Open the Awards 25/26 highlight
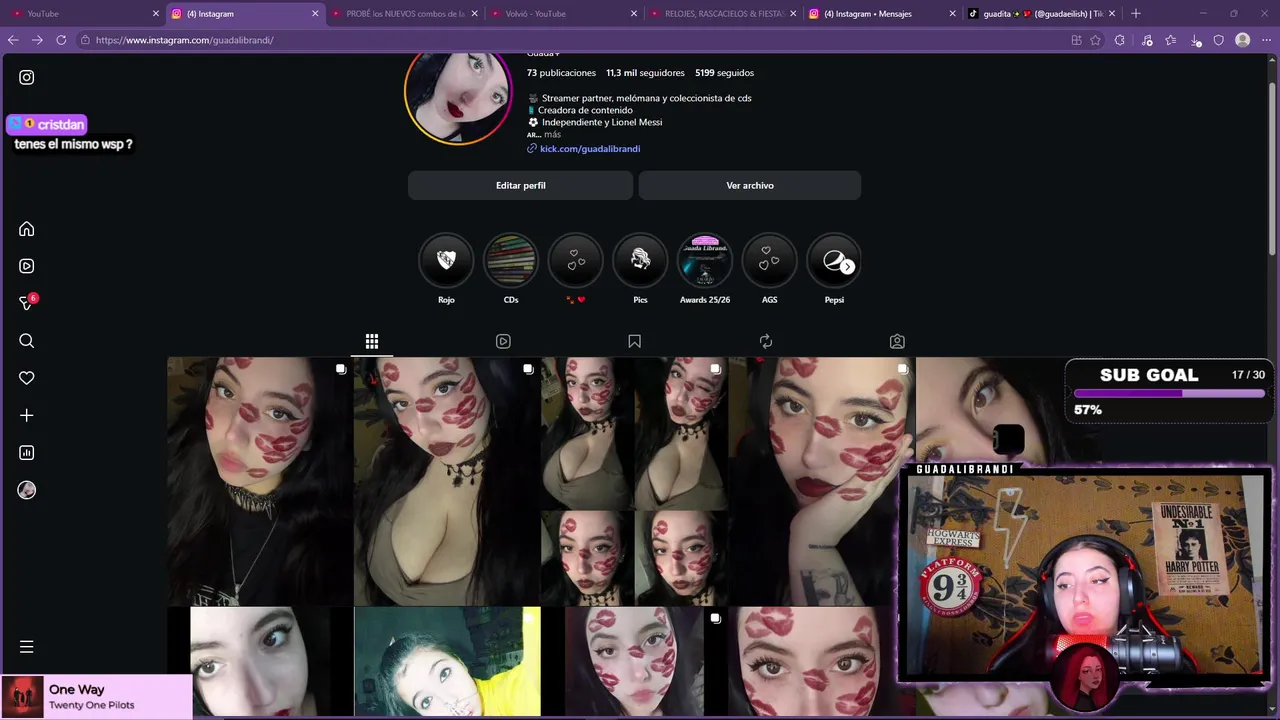This screenshot has width=1280, height=720. coord(705,261)
